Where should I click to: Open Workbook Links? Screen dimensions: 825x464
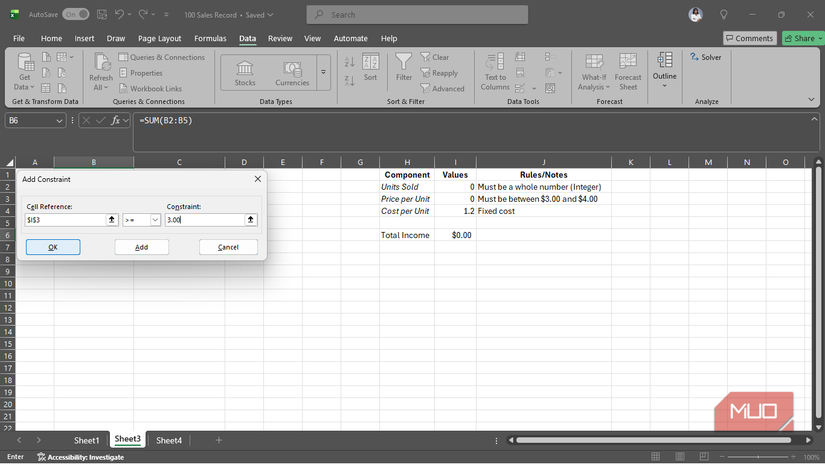pos(150,88)
